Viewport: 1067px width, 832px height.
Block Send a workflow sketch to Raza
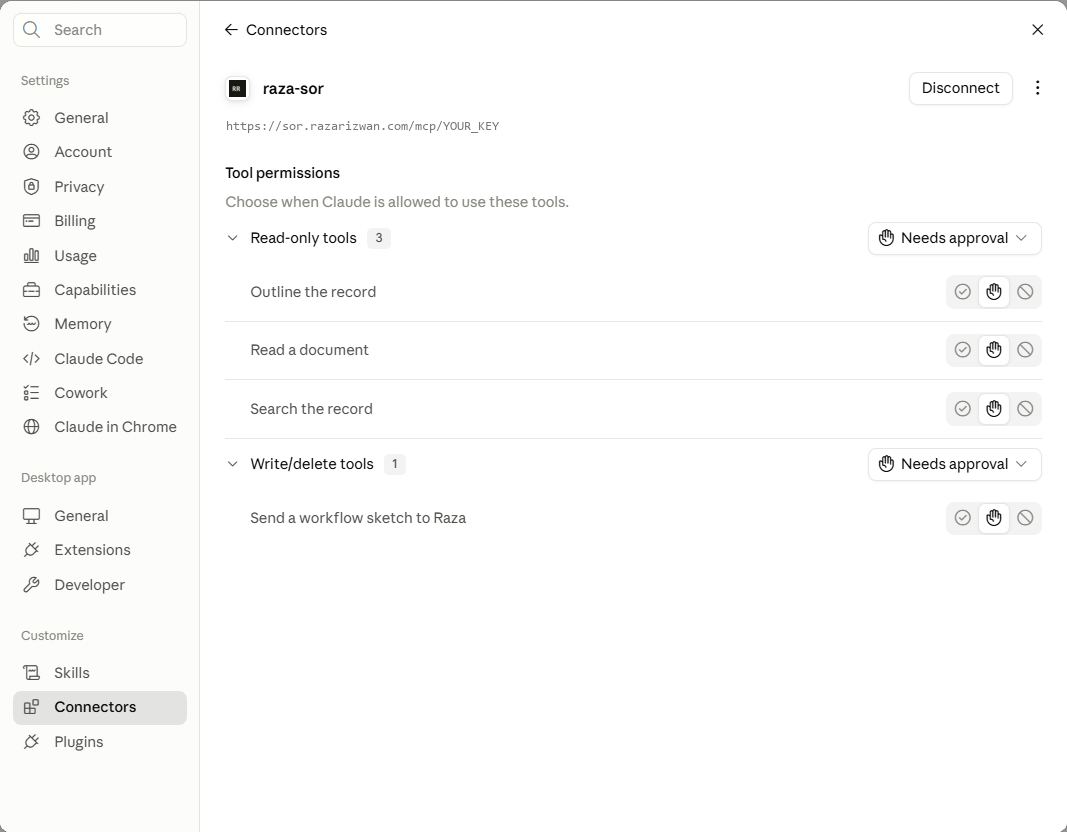1025,518
